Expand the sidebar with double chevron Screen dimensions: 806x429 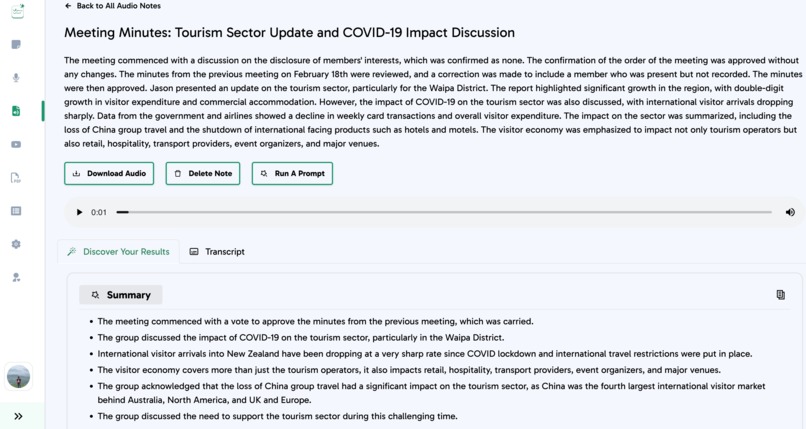pyautogui.click(x=18, y=416)
